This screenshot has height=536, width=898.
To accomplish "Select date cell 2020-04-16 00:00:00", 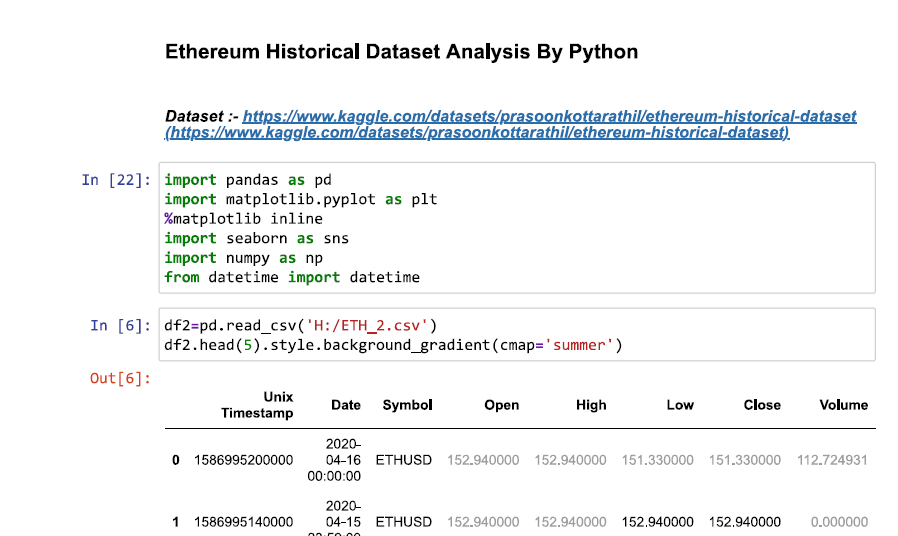I will (x=334, y=460).
